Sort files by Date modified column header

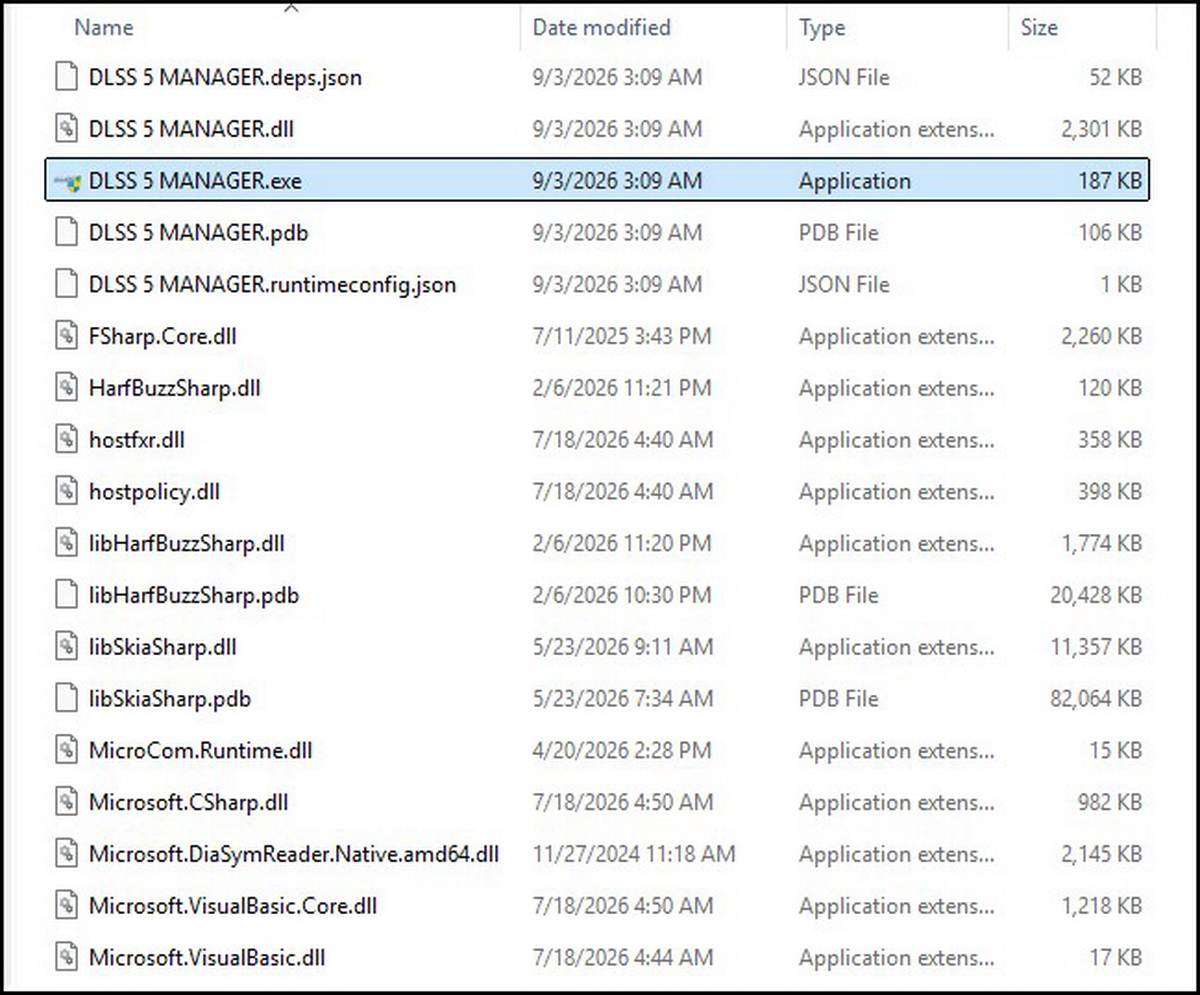[601, 27]
